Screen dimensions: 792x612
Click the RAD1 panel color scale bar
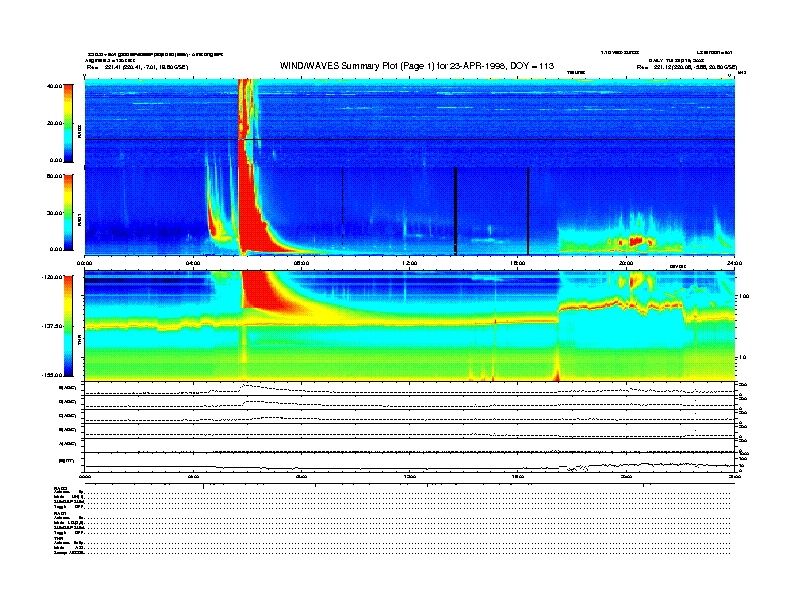click(68, 212)
